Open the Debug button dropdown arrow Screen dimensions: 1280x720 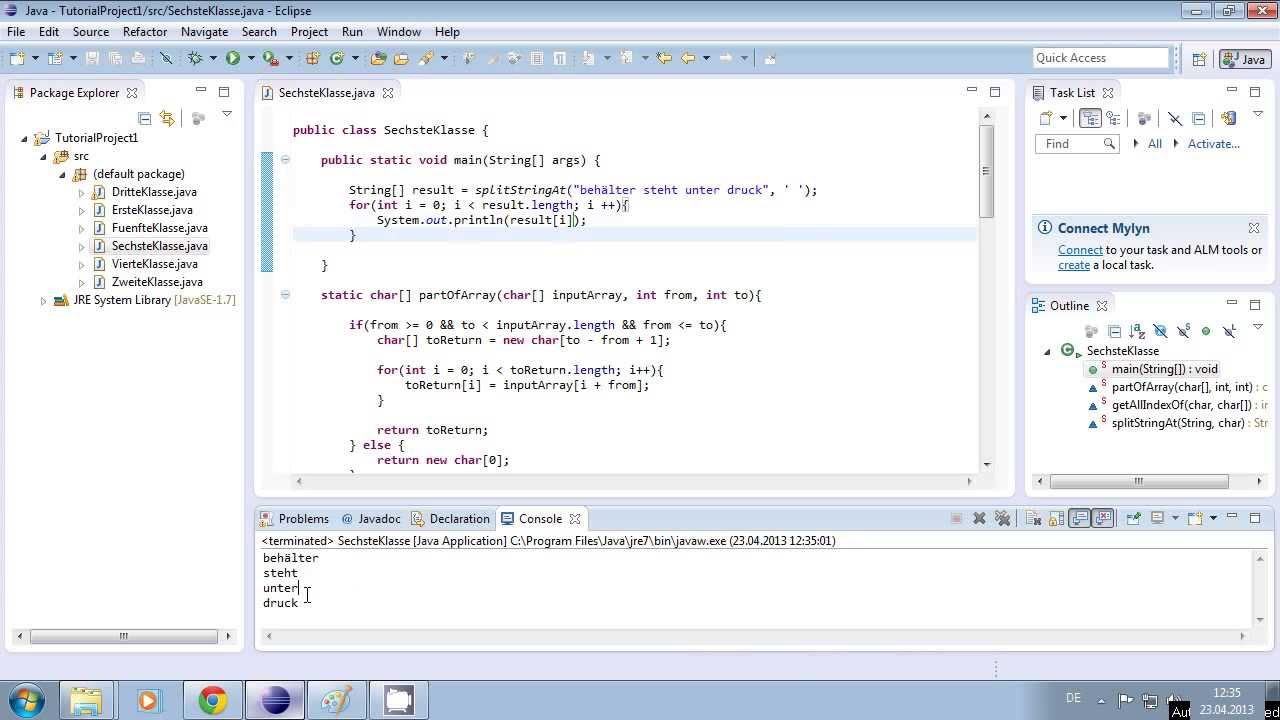213,58
